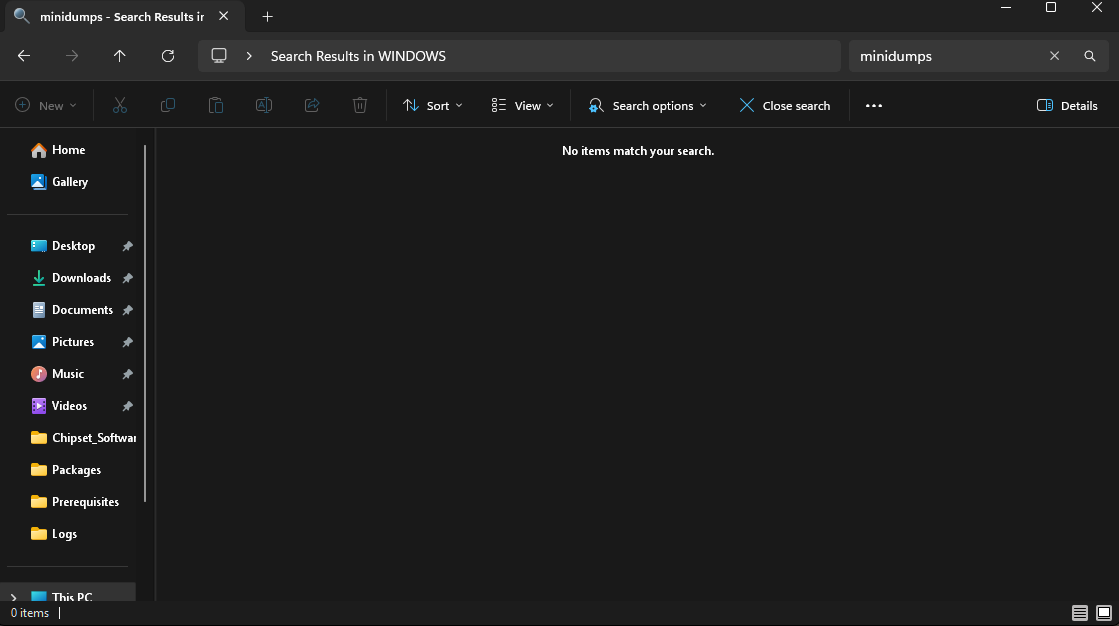The width and height of the screenshot is (1119, 626).
Task: Go back to previous folder
Action: [x=24, y=56]
